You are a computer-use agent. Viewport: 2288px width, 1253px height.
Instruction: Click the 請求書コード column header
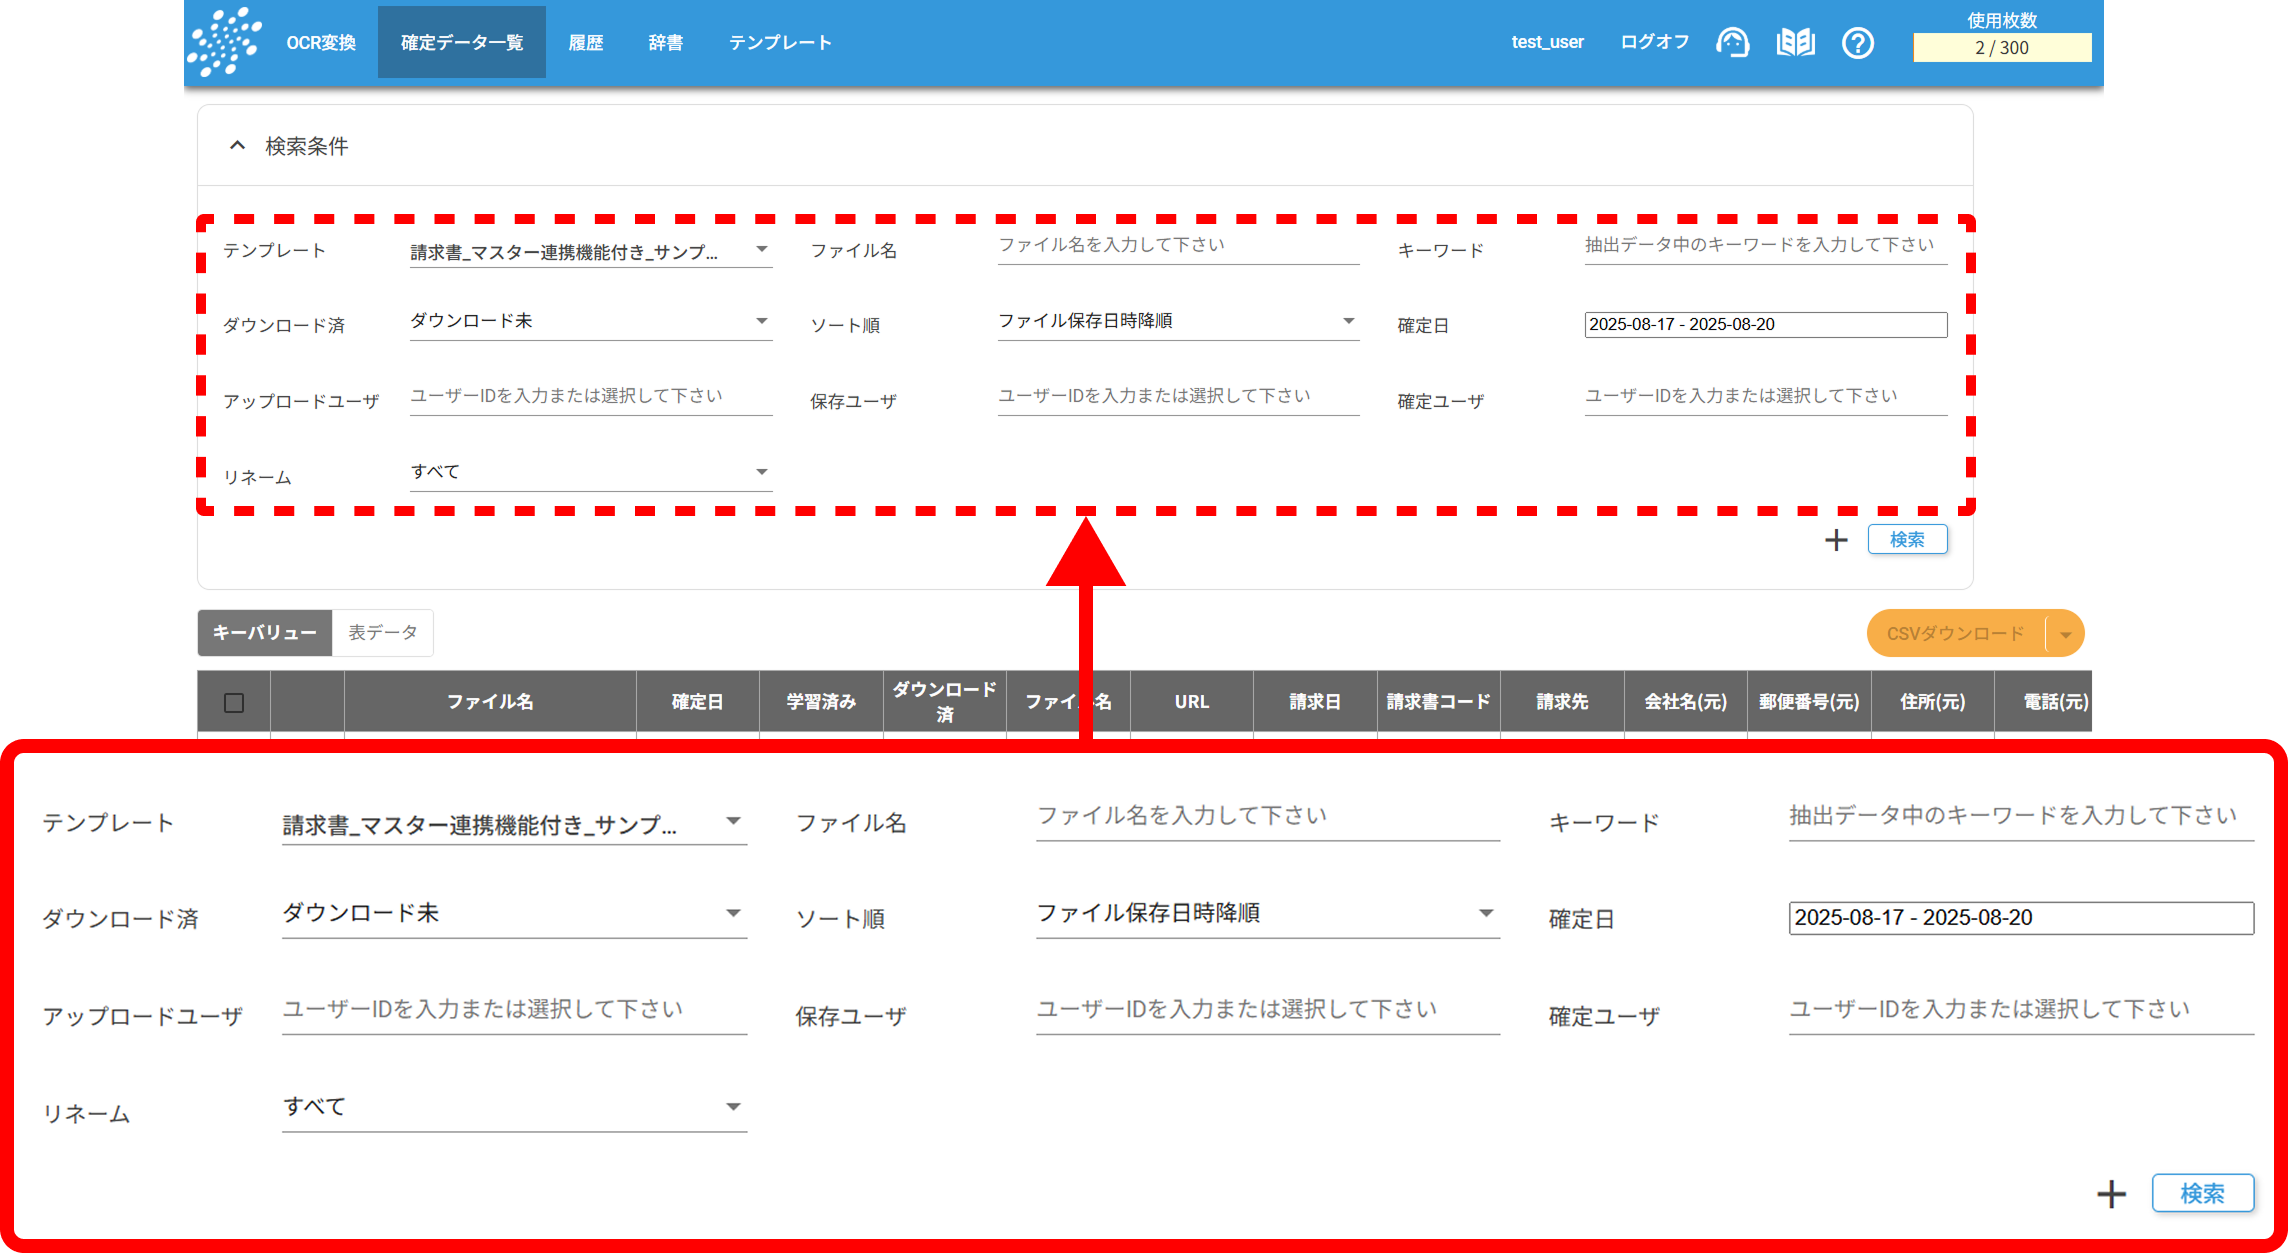tap(1438, 702)
